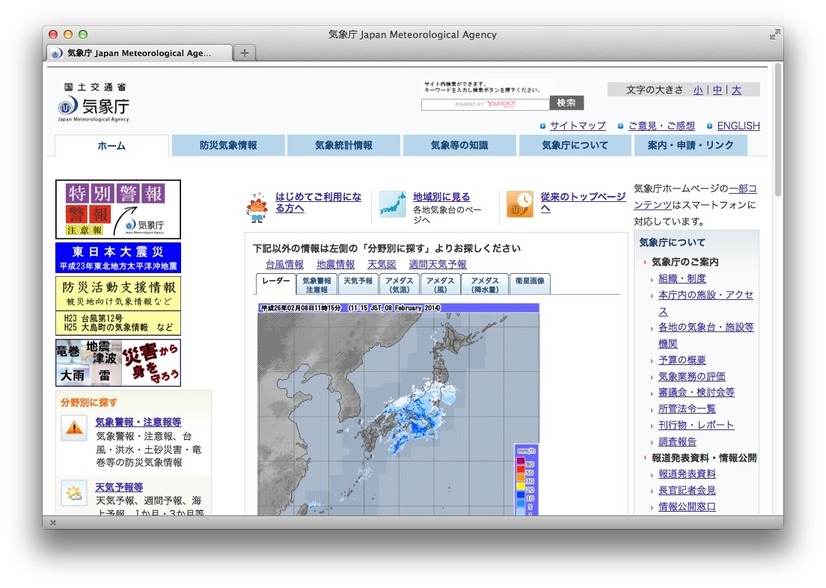The width and height of the screenshot is (826, 588).
Task: Open the 防災活動支援情報 banner
Action: (118, 293)
